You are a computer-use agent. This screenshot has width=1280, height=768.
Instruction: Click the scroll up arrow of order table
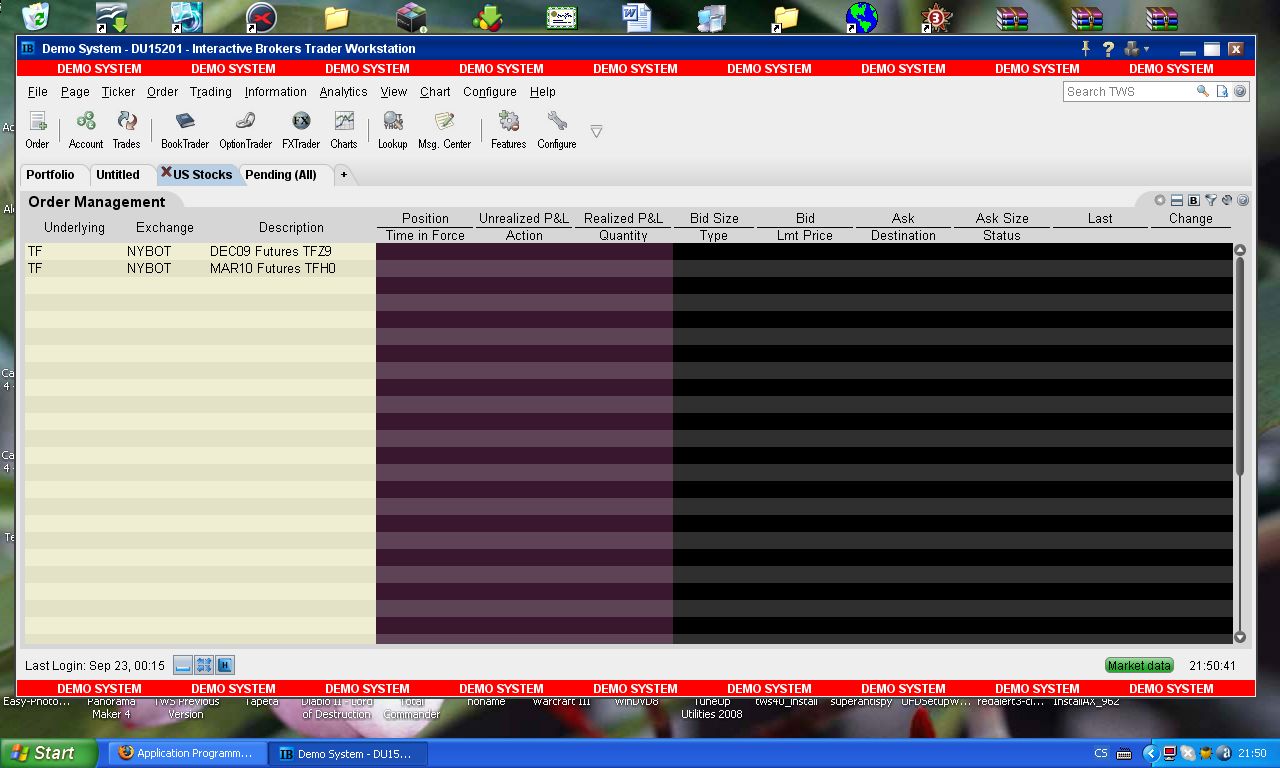1240,250
